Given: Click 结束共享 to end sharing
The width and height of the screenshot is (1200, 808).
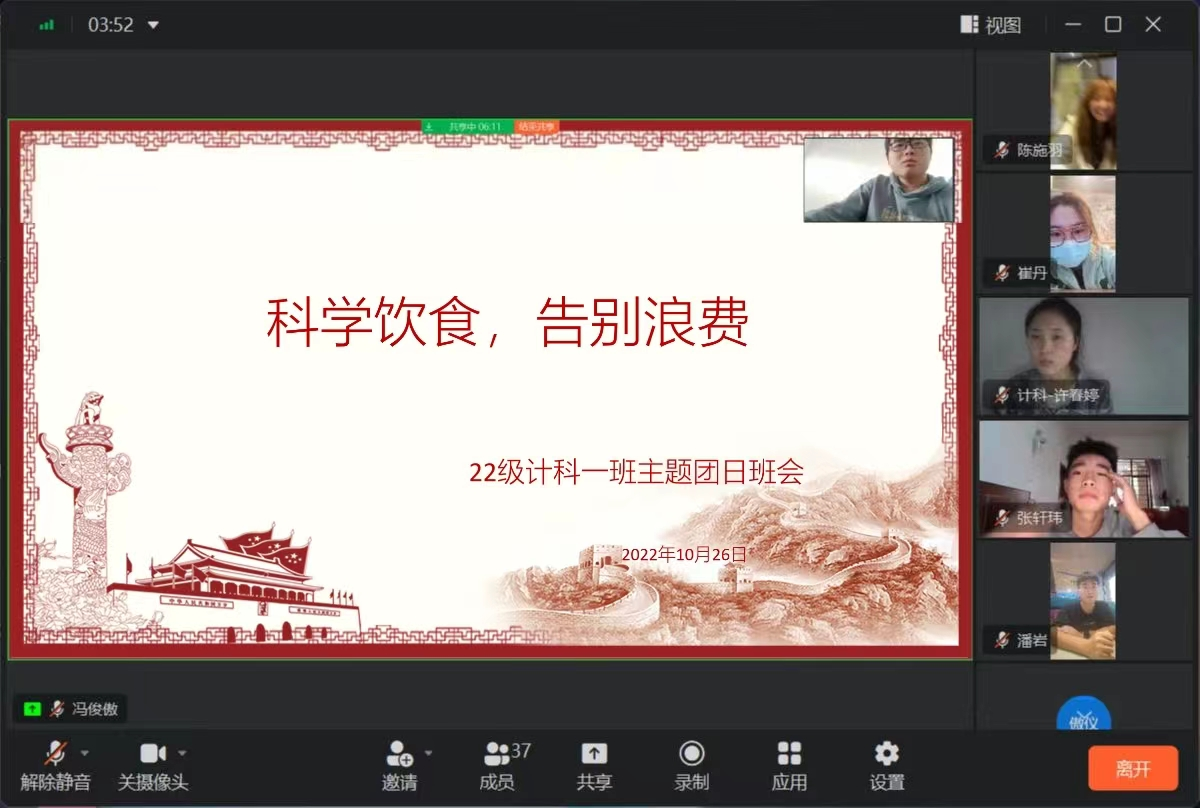Looking at the screenshot, I should tap(537, 127).
